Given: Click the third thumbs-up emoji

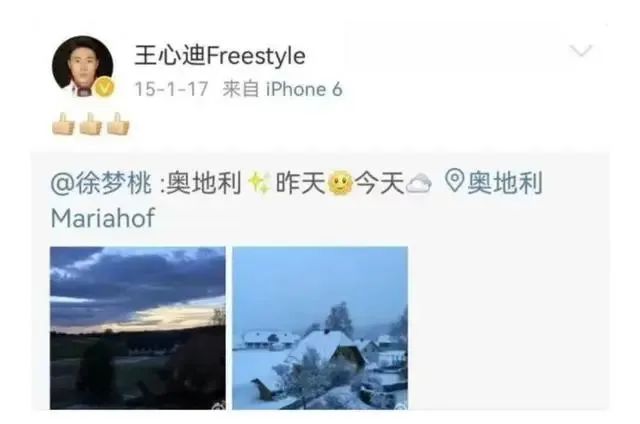Looking at the screenshot, I should click(x=118, y=124).
